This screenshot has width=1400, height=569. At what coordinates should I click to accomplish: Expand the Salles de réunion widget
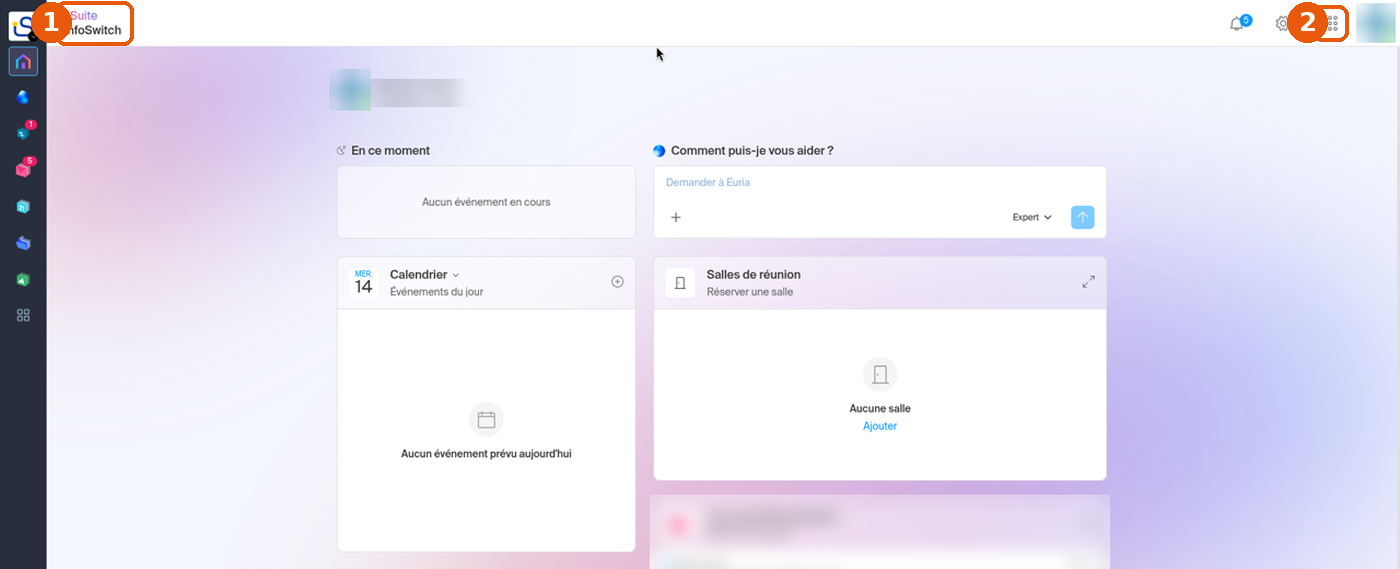(1088, 282)
